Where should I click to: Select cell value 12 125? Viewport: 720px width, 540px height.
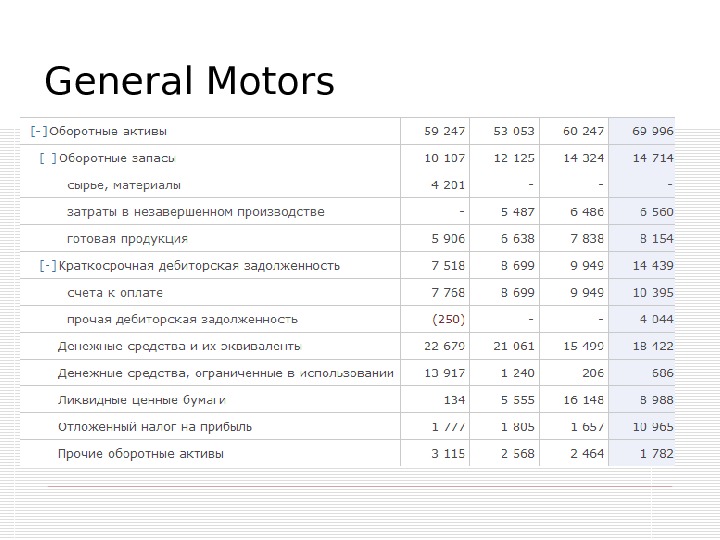click(x=514, y=158)
